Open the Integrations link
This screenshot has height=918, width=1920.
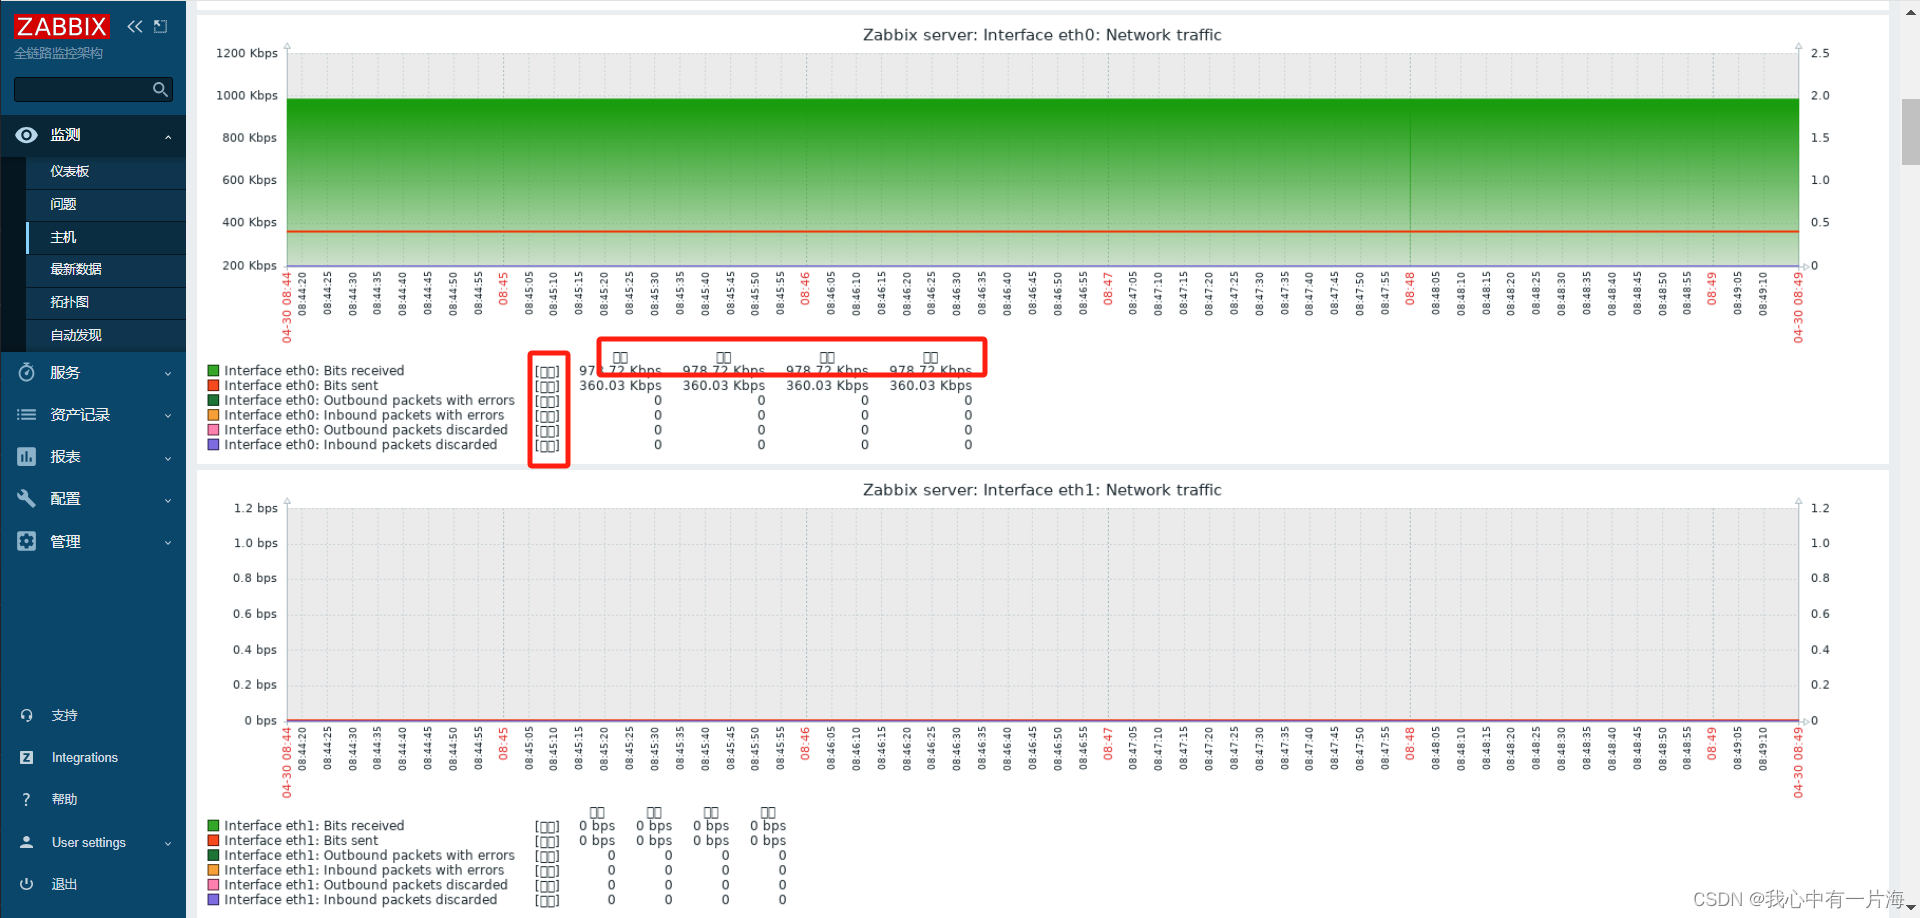(x=85, y=758)
